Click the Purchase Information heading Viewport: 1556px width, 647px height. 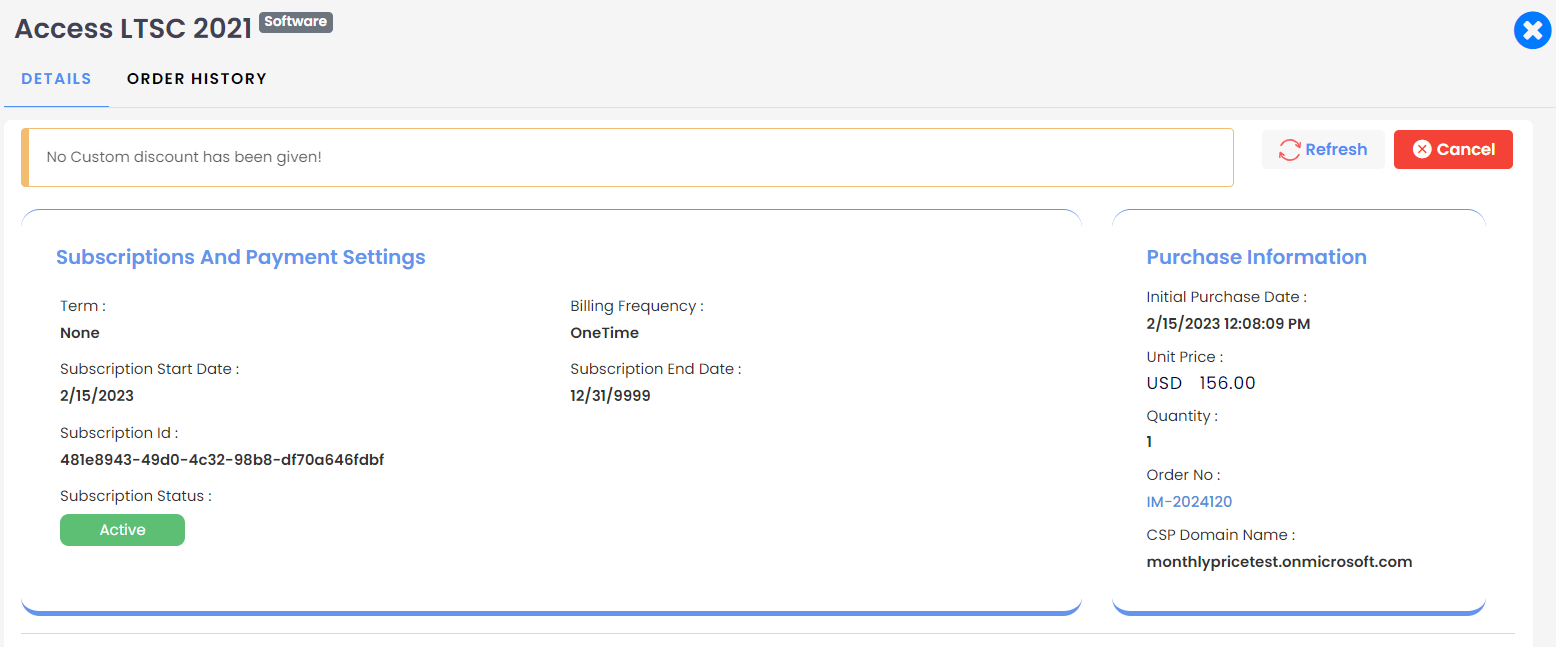pos(1256,257)
